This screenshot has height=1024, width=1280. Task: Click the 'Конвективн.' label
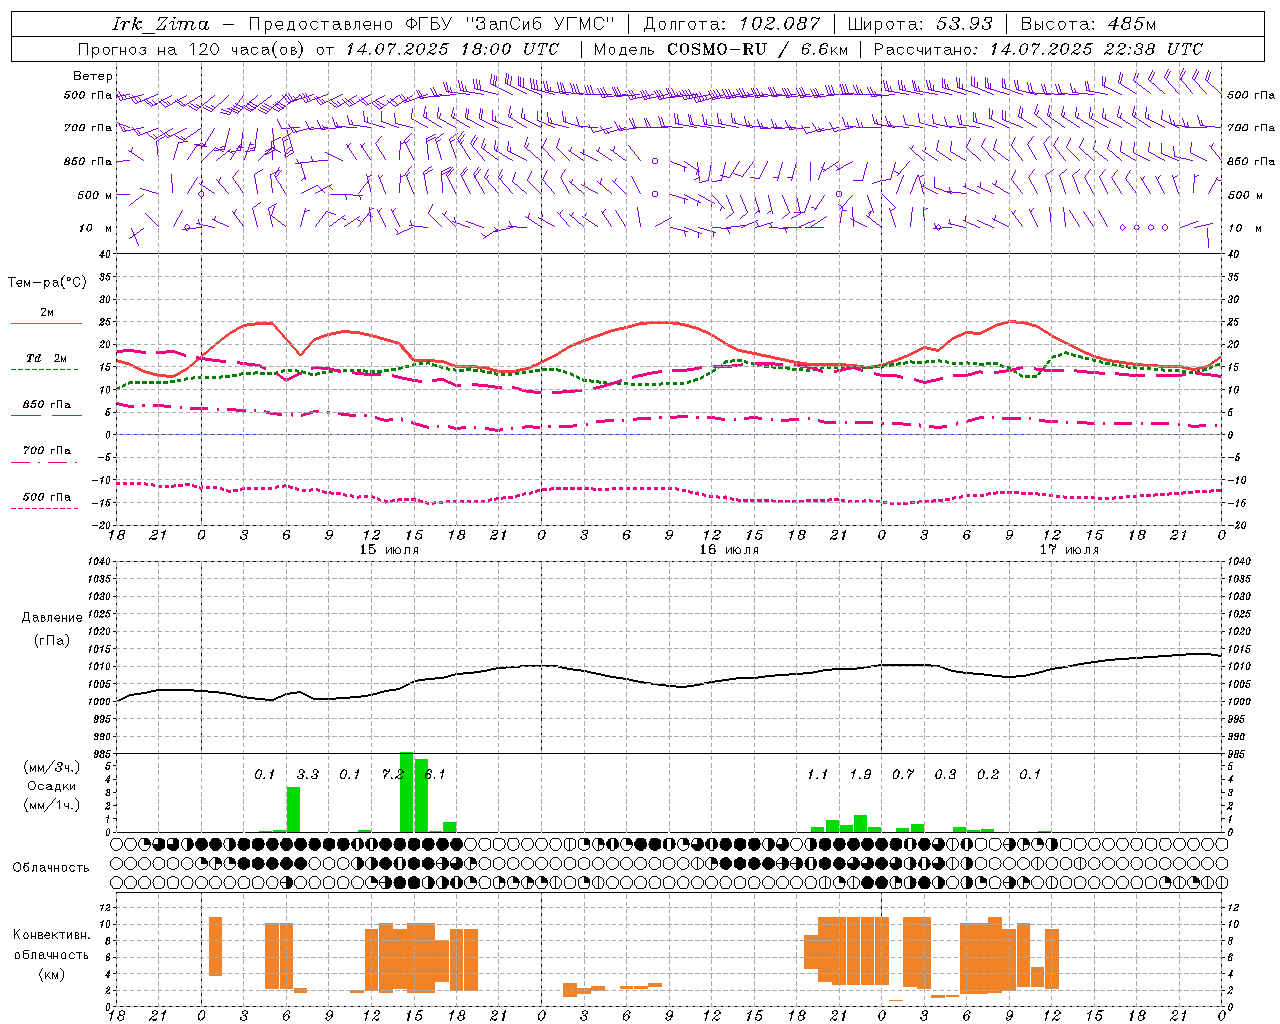(51, 935)
